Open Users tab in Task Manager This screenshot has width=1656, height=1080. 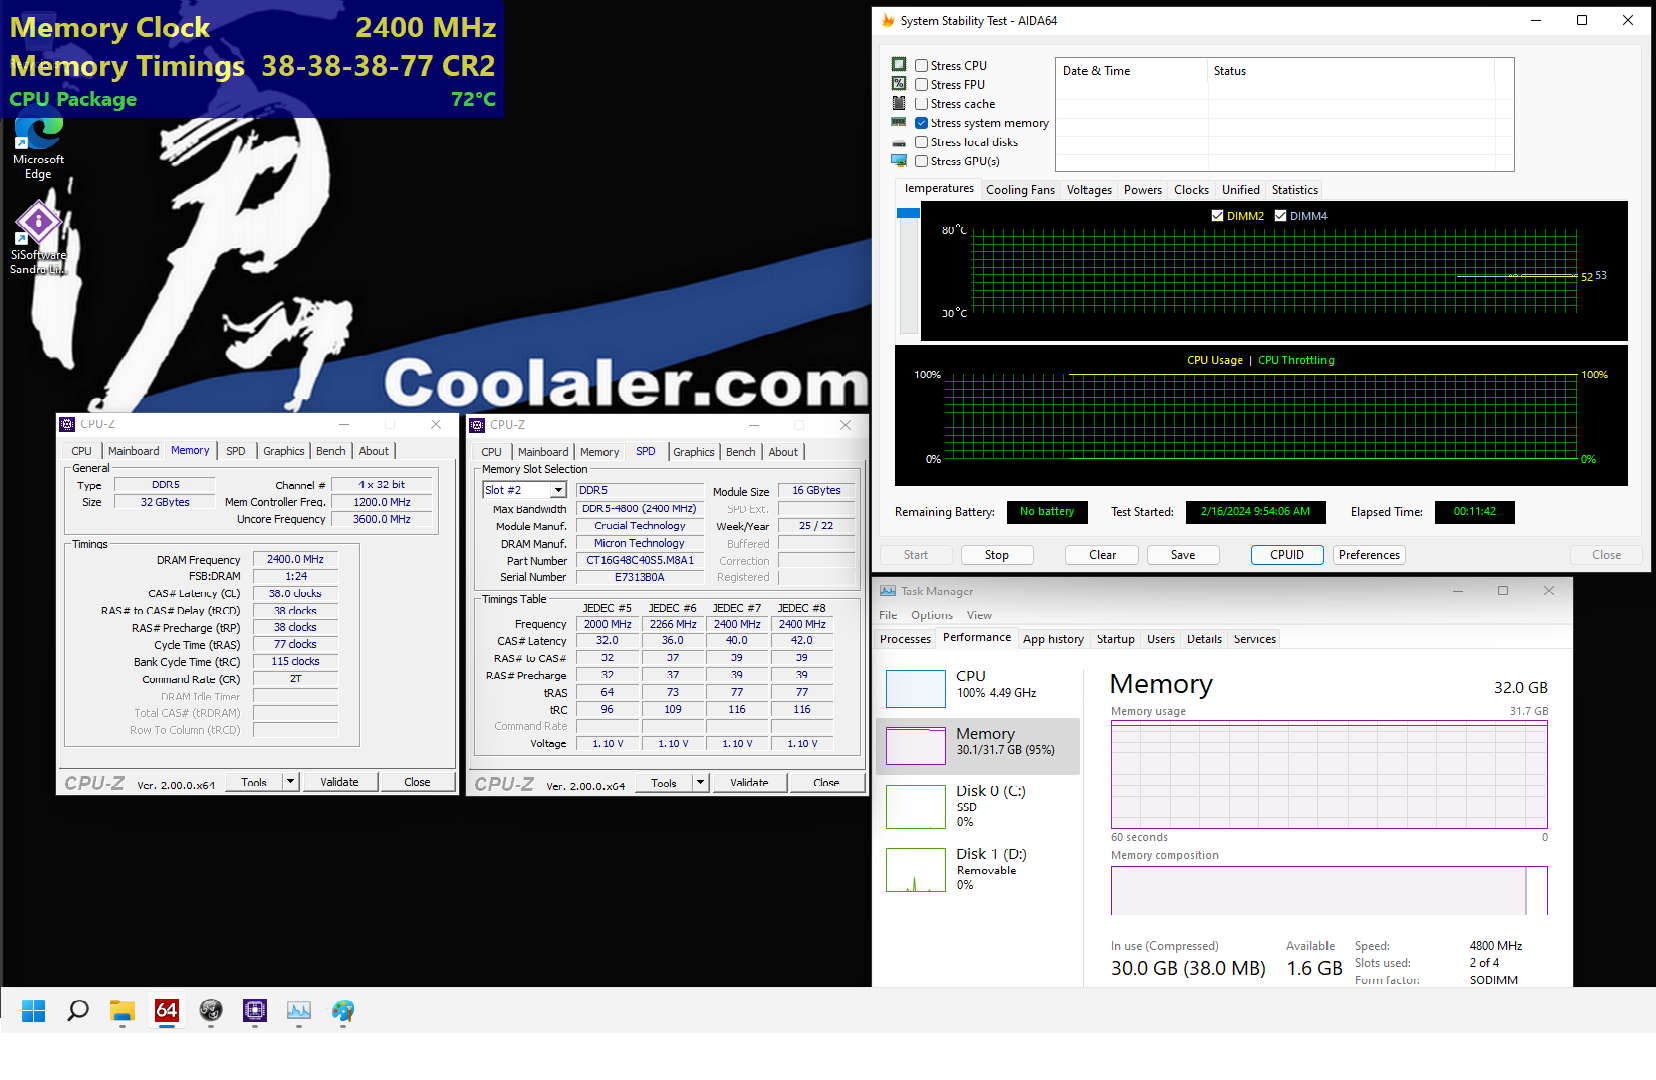[1161, 639]
